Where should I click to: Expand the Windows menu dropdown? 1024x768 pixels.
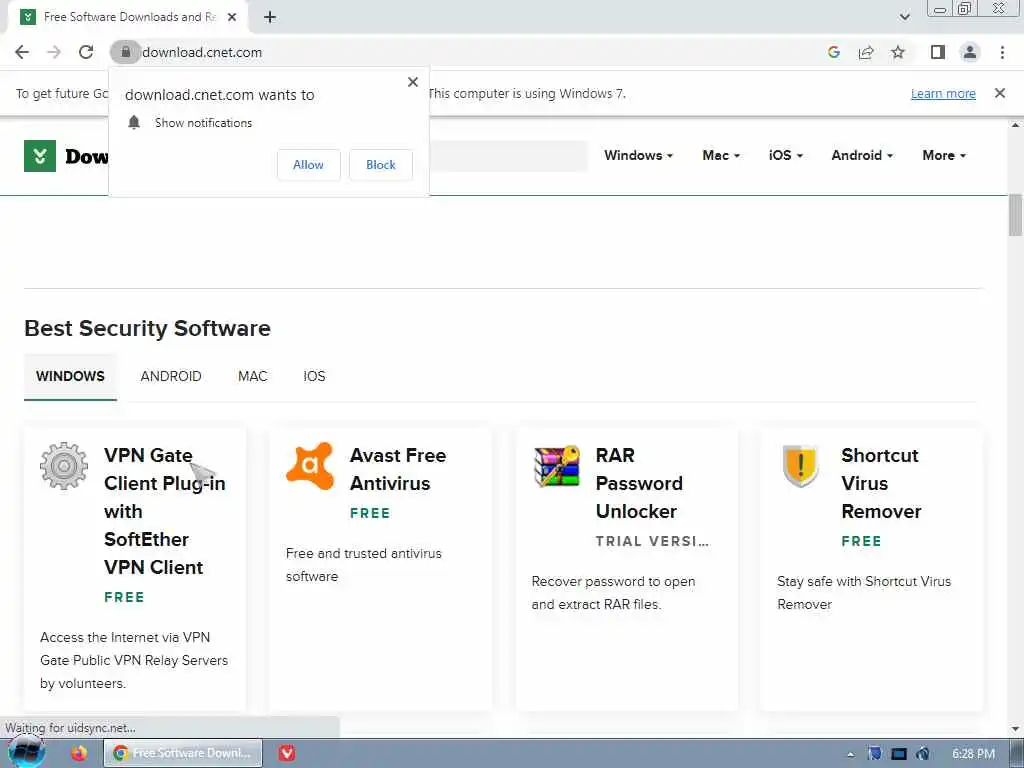[638, 155]
